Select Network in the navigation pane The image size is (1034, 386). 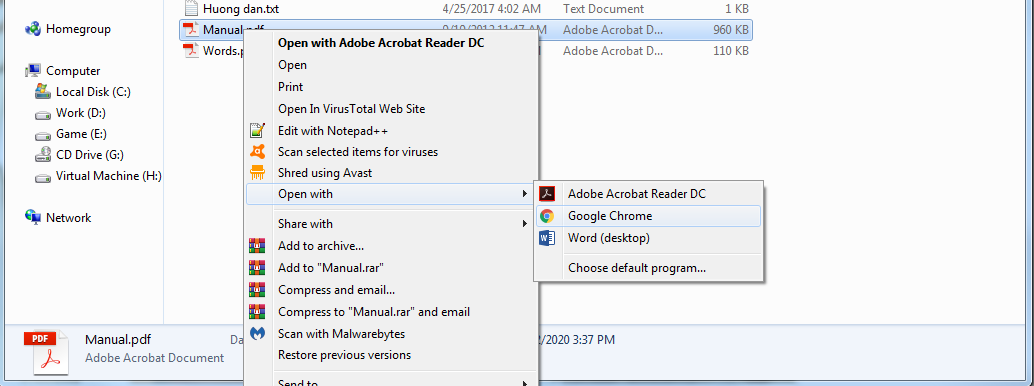pos(69,218)
